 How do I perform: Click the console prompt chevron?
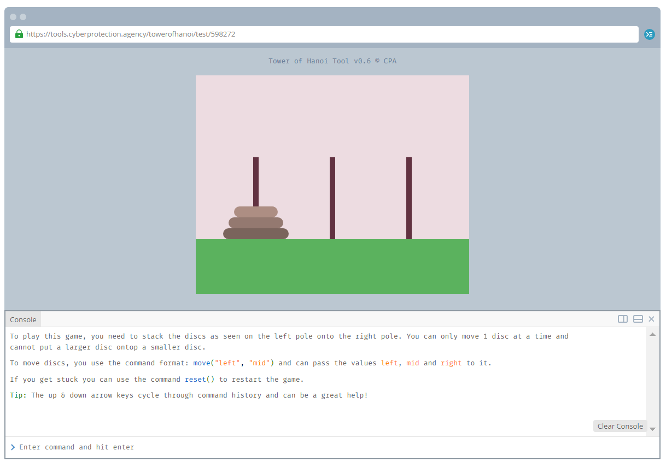pos(12,447)
